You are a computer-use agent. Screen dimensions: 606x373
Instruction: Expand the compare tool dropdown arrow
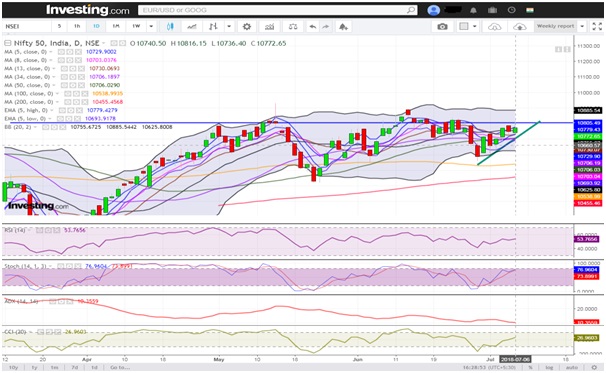[x=229, y=26]
